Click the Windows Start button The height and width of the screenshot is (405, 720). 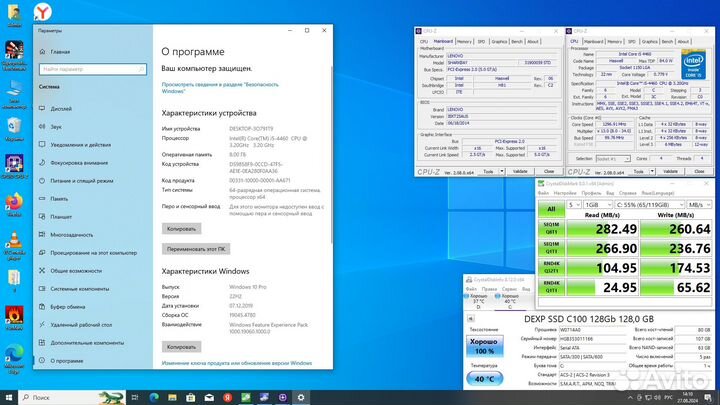[9, 398]
